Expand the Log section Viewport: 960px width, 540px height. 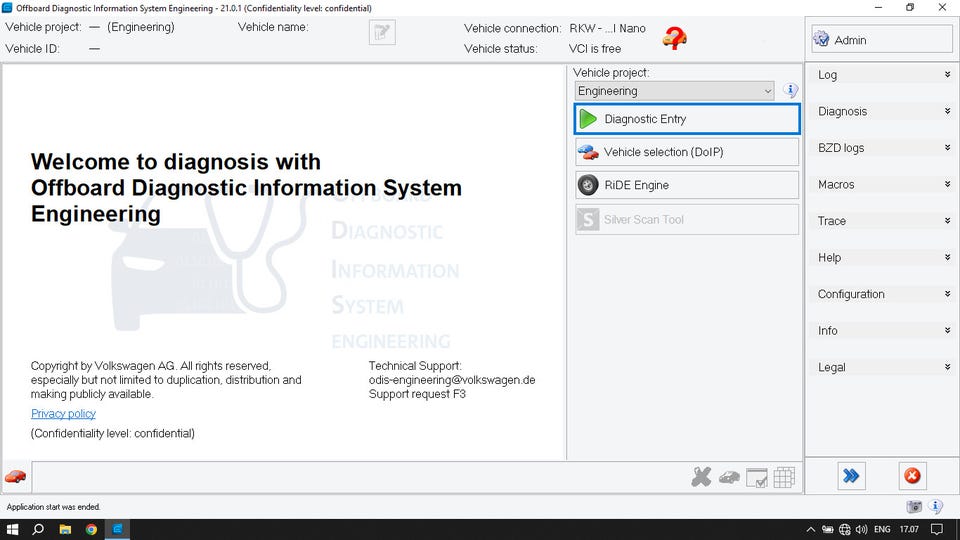(x=883, y=75)
